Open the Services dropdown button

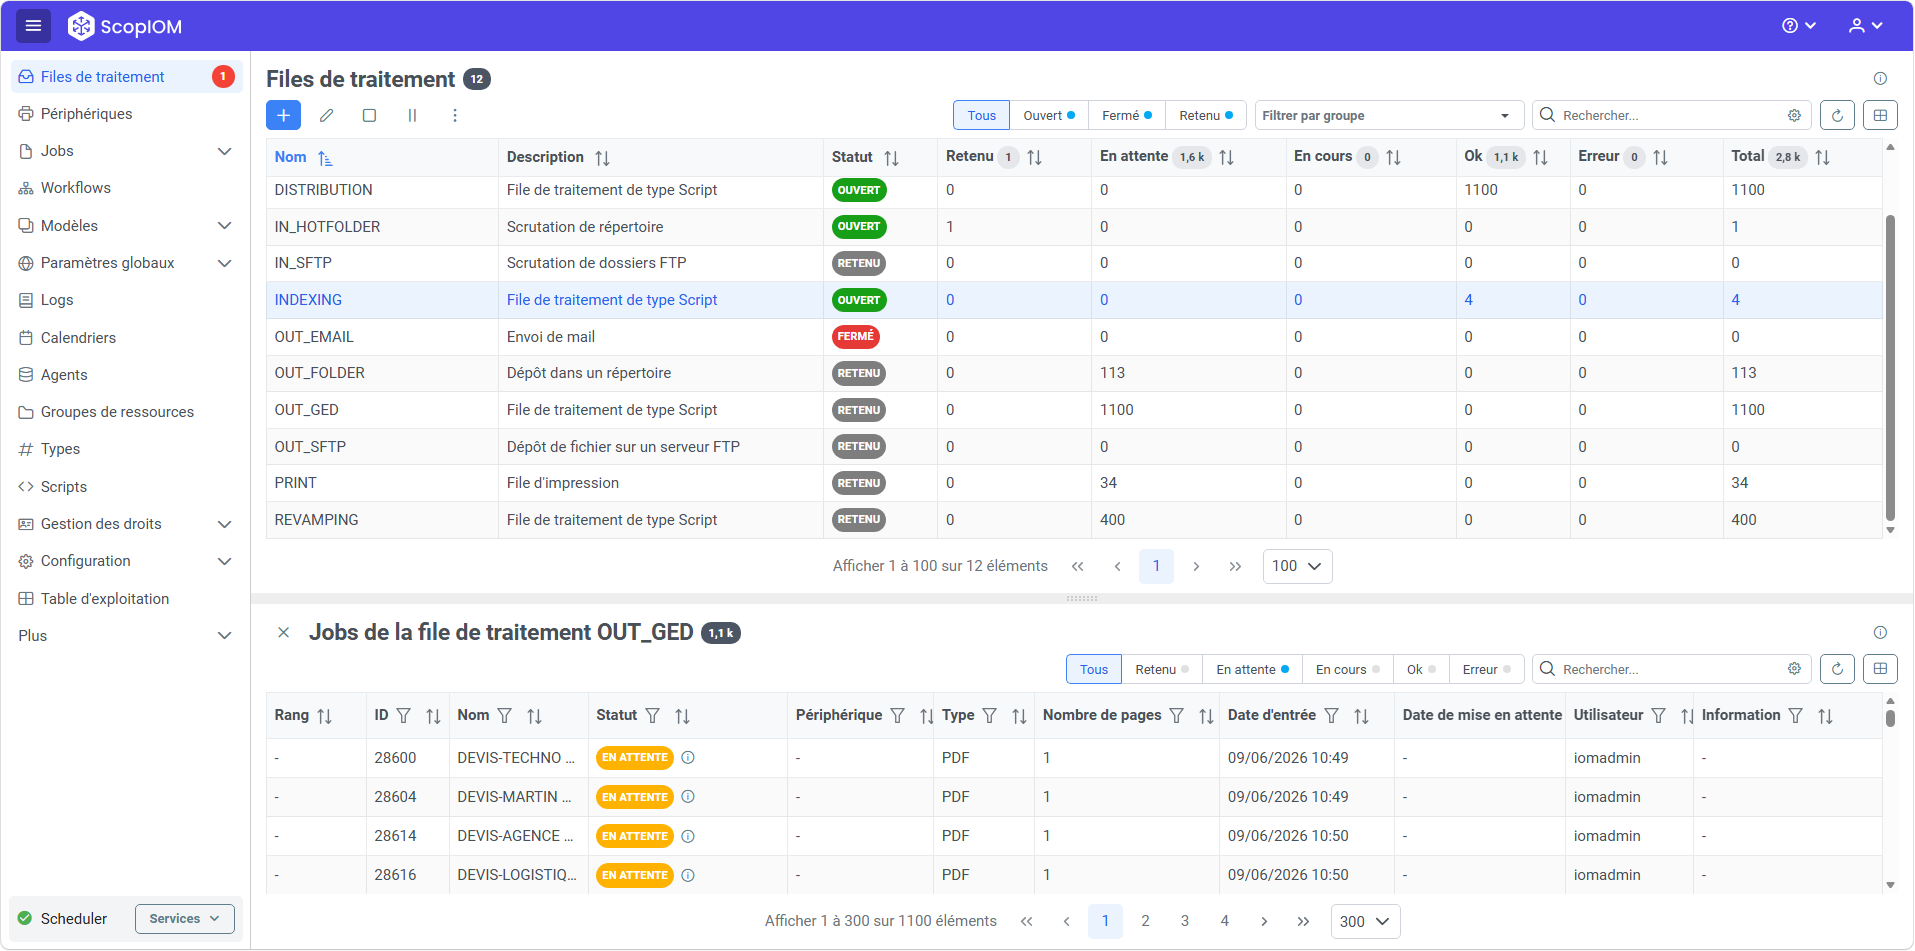pyautogui.click(x=185, y=919)
